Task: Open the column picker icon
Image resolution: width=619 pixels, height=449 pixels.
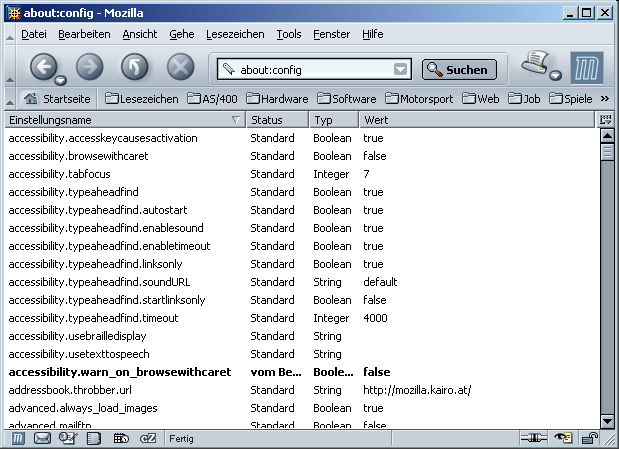Action: (x=606, y=120)
